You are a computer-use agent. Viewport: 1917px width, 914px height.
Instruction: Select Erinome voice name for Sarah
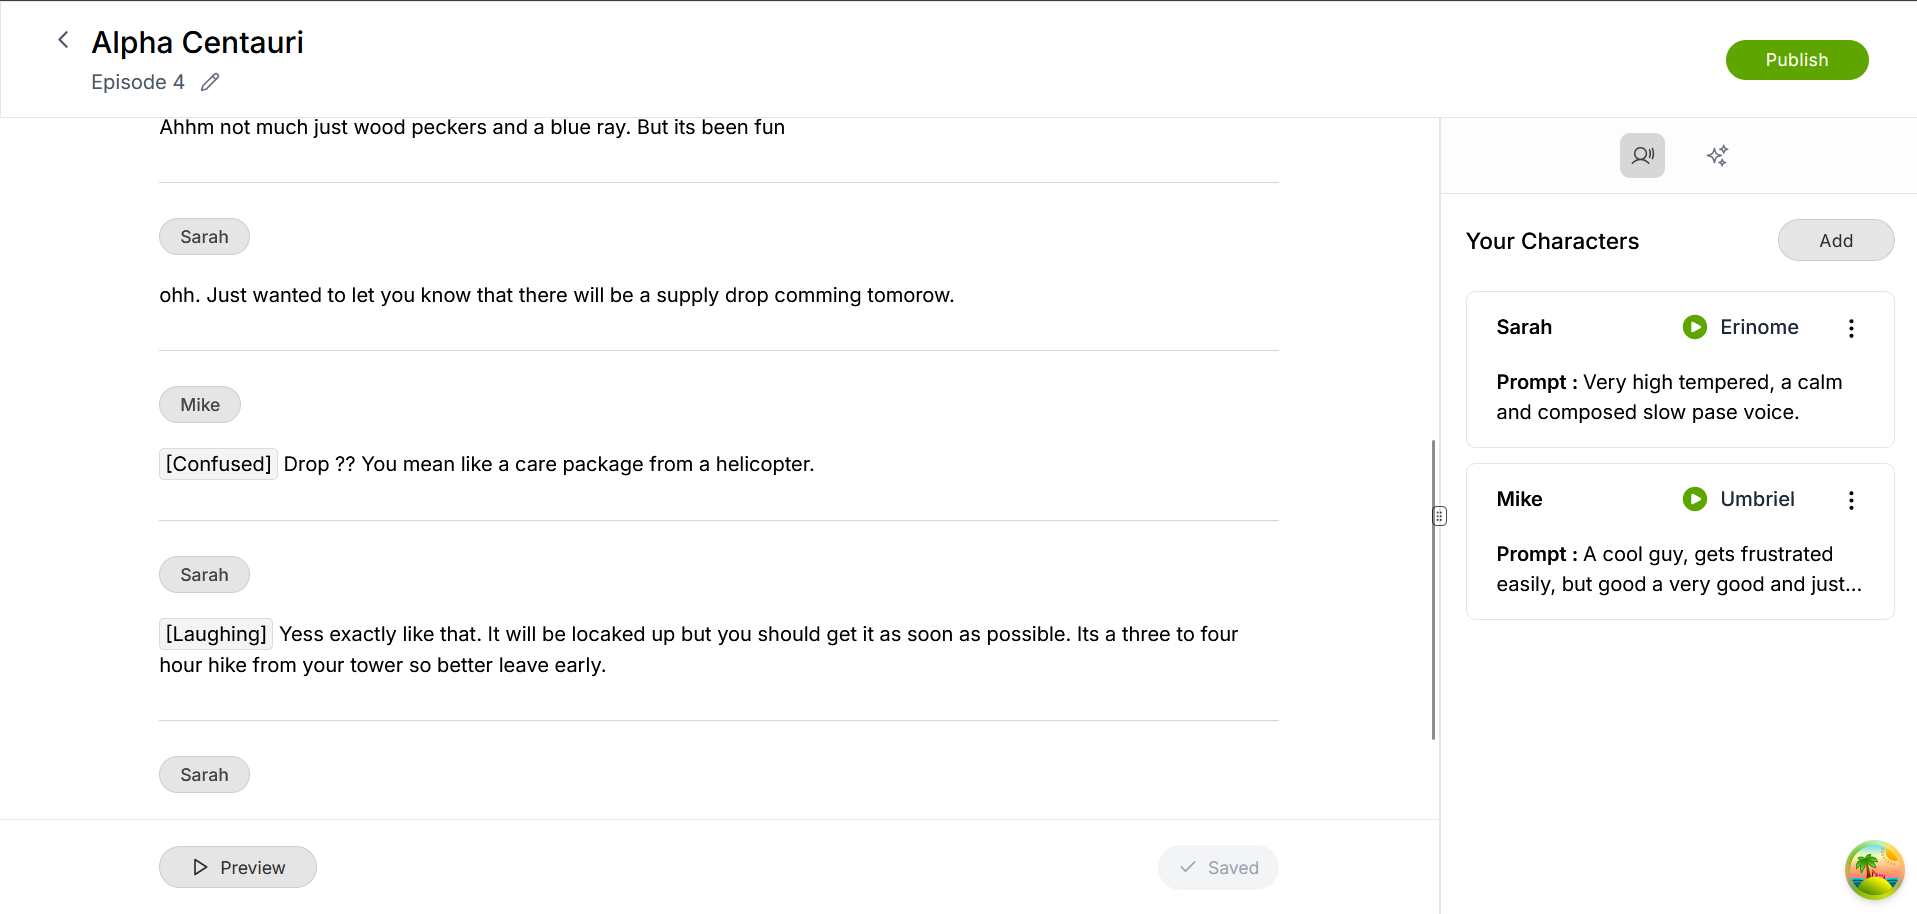point(1759,327)
